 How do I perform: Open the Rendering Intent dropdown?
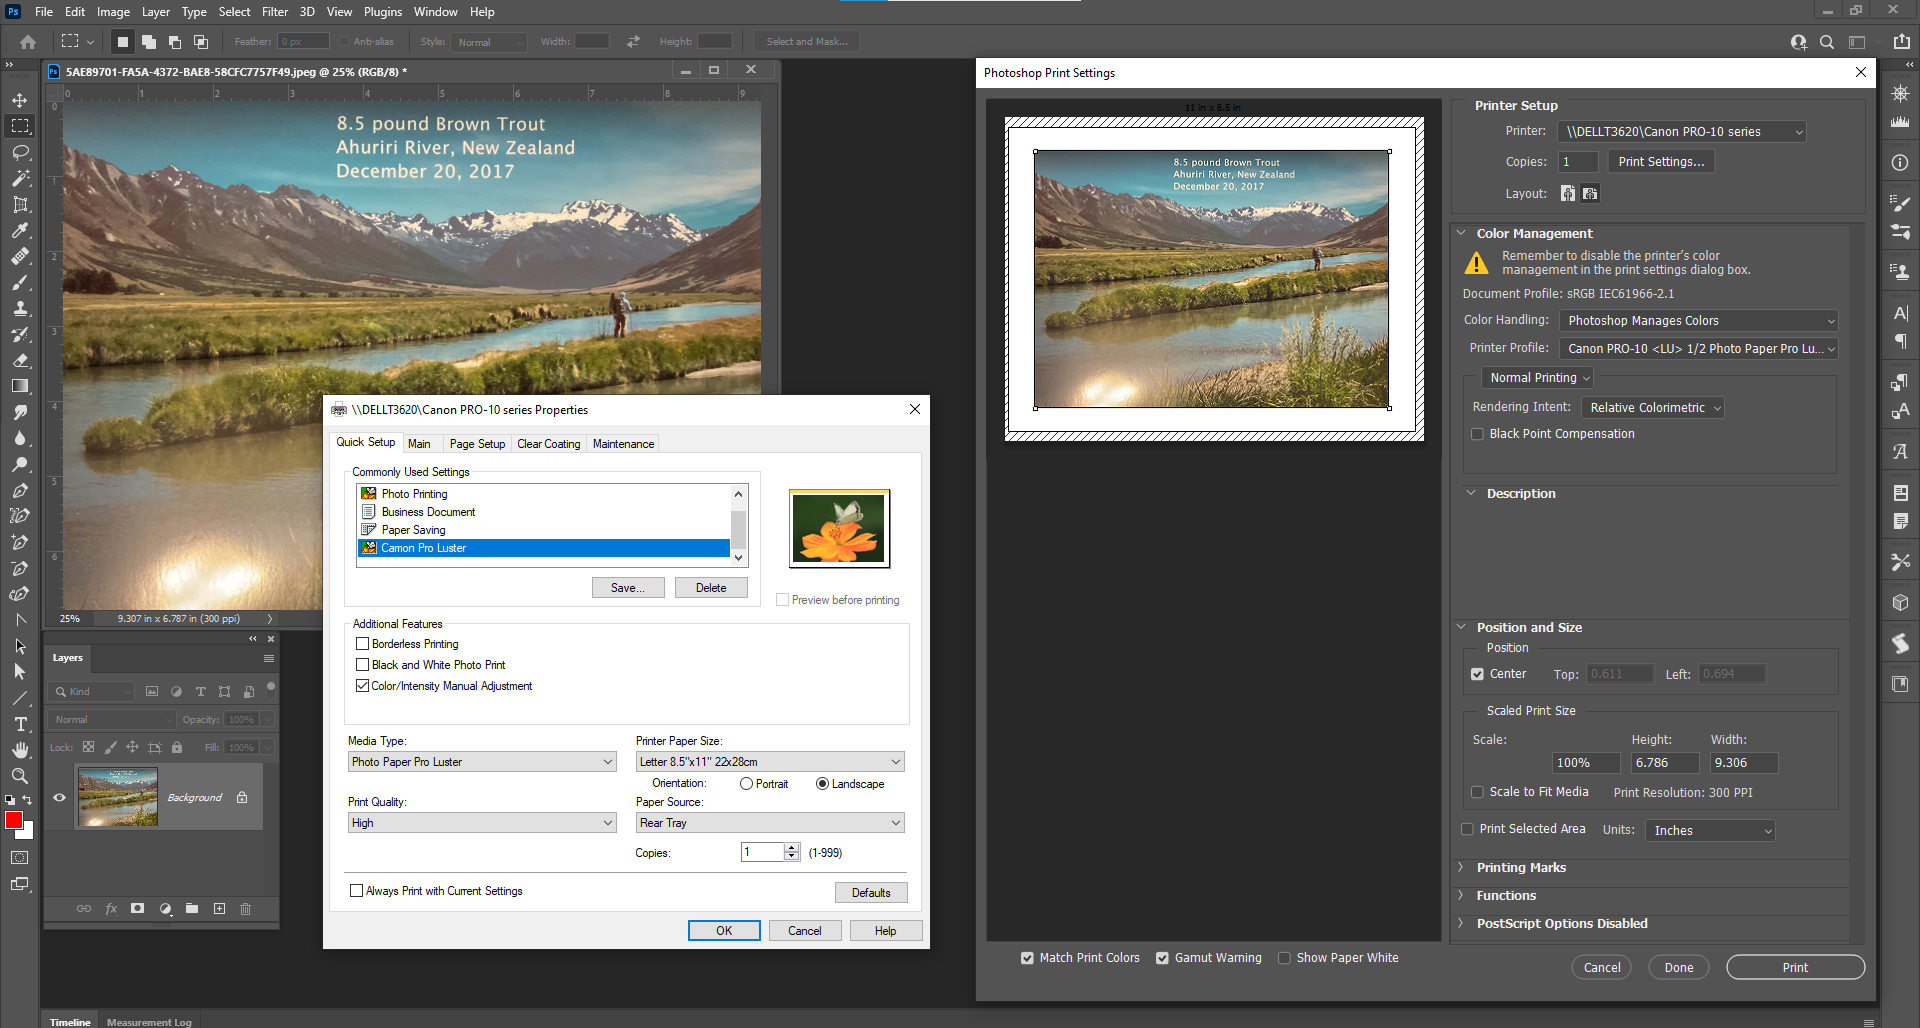click(1652, 407)
